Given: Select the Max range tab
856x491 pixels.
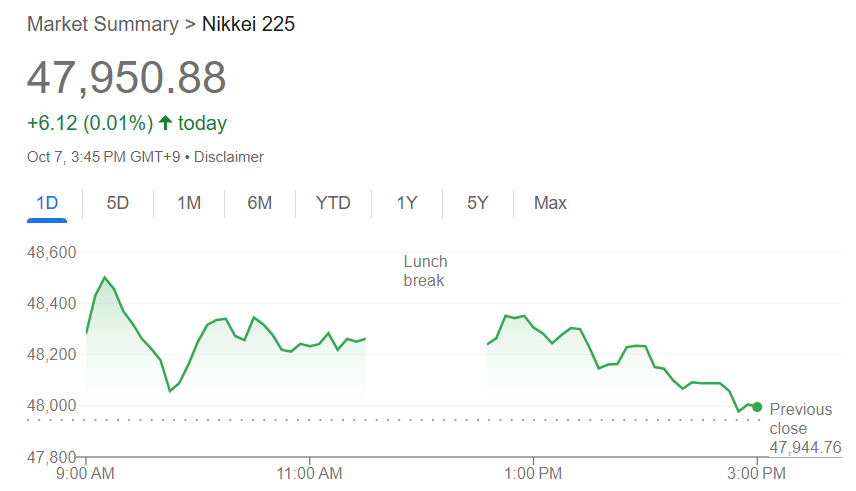Looking at the screenshot, I should (x=550, y=203).
